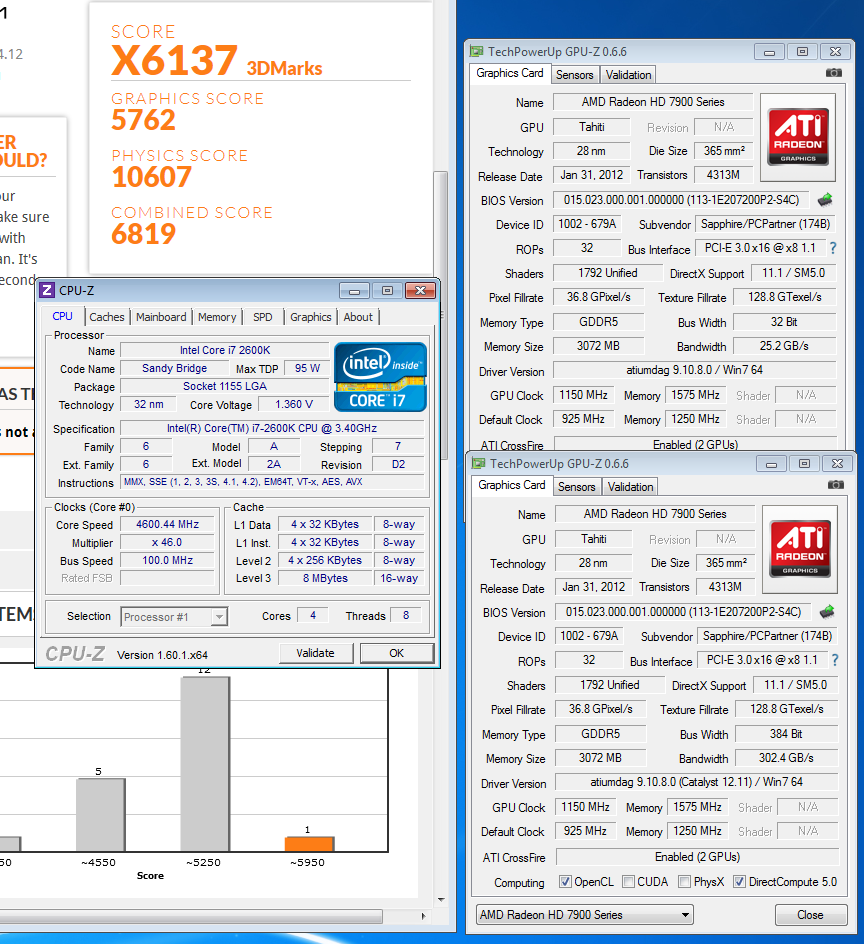
Task: Click Name field Intel Core i7 2600K
Action: coord(225,350)
